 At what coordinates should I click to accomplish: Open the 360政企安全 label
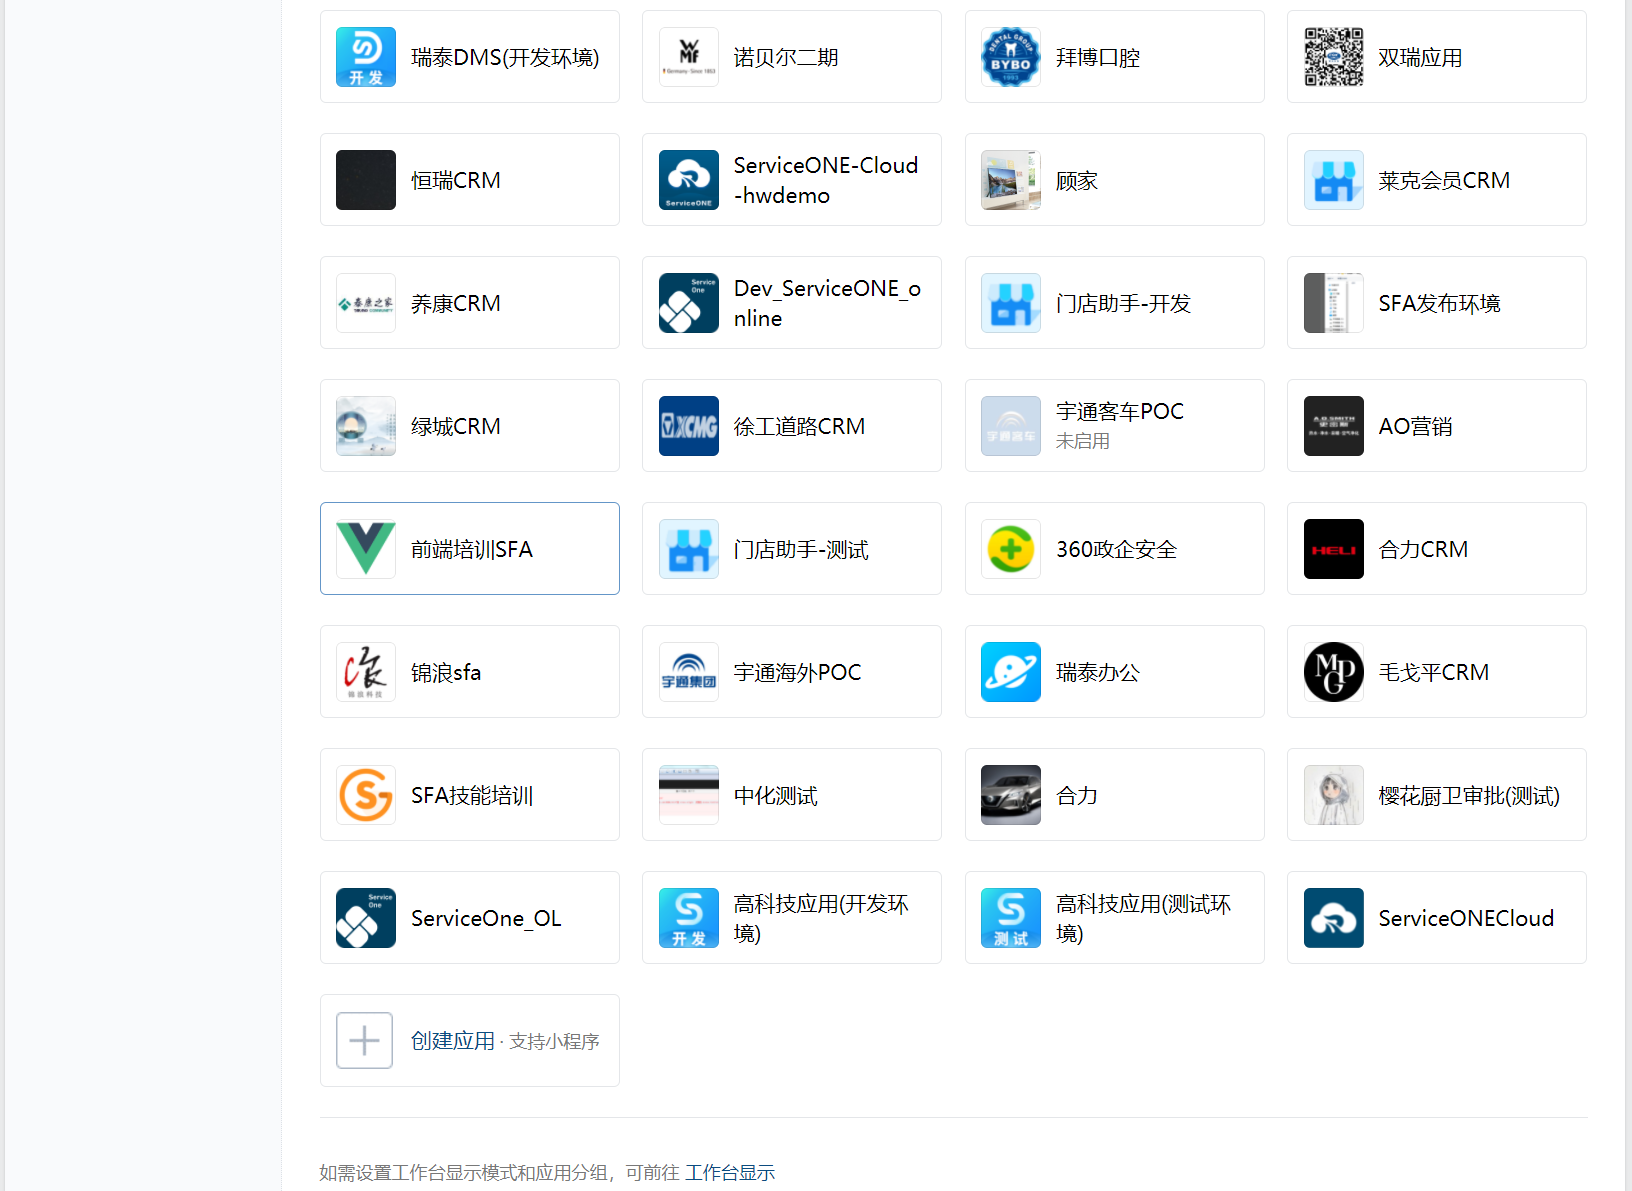(1117, 550)
